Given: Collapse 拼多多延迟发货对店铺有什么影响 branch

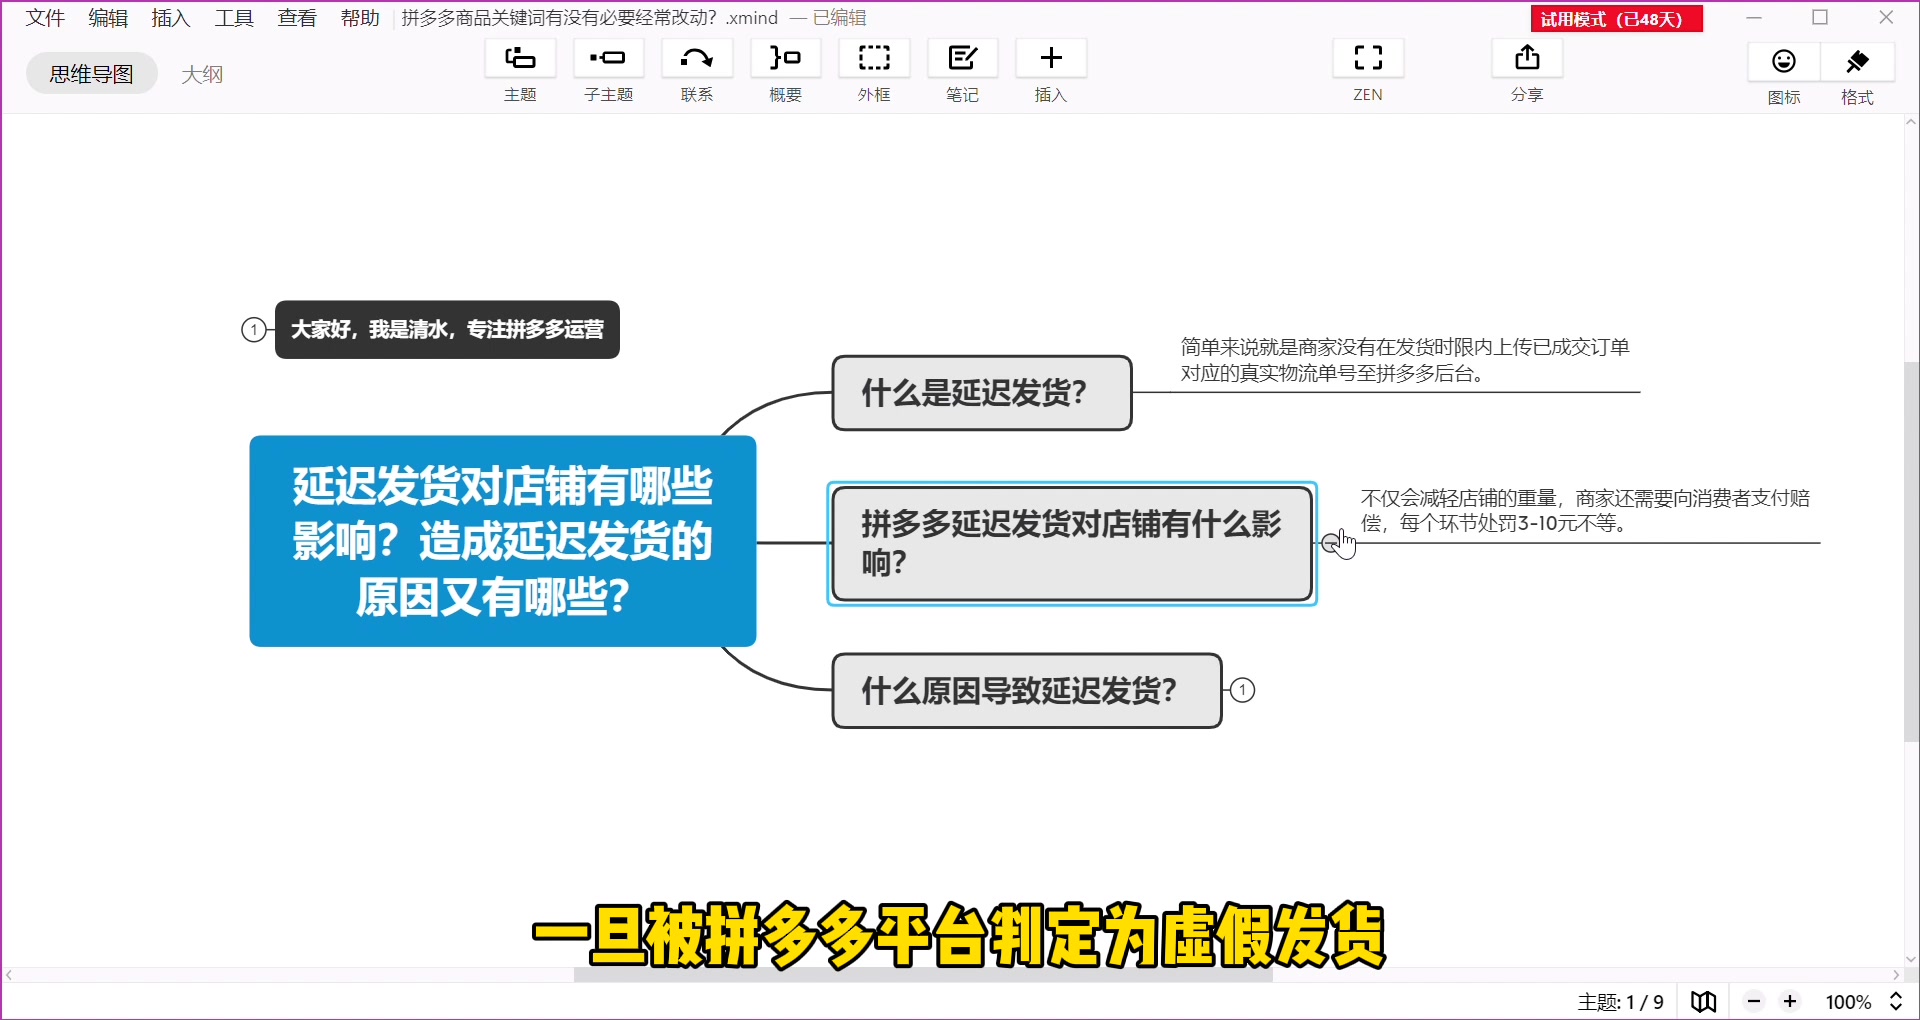Looking at the screenshot, I should tap(1330, 543).
